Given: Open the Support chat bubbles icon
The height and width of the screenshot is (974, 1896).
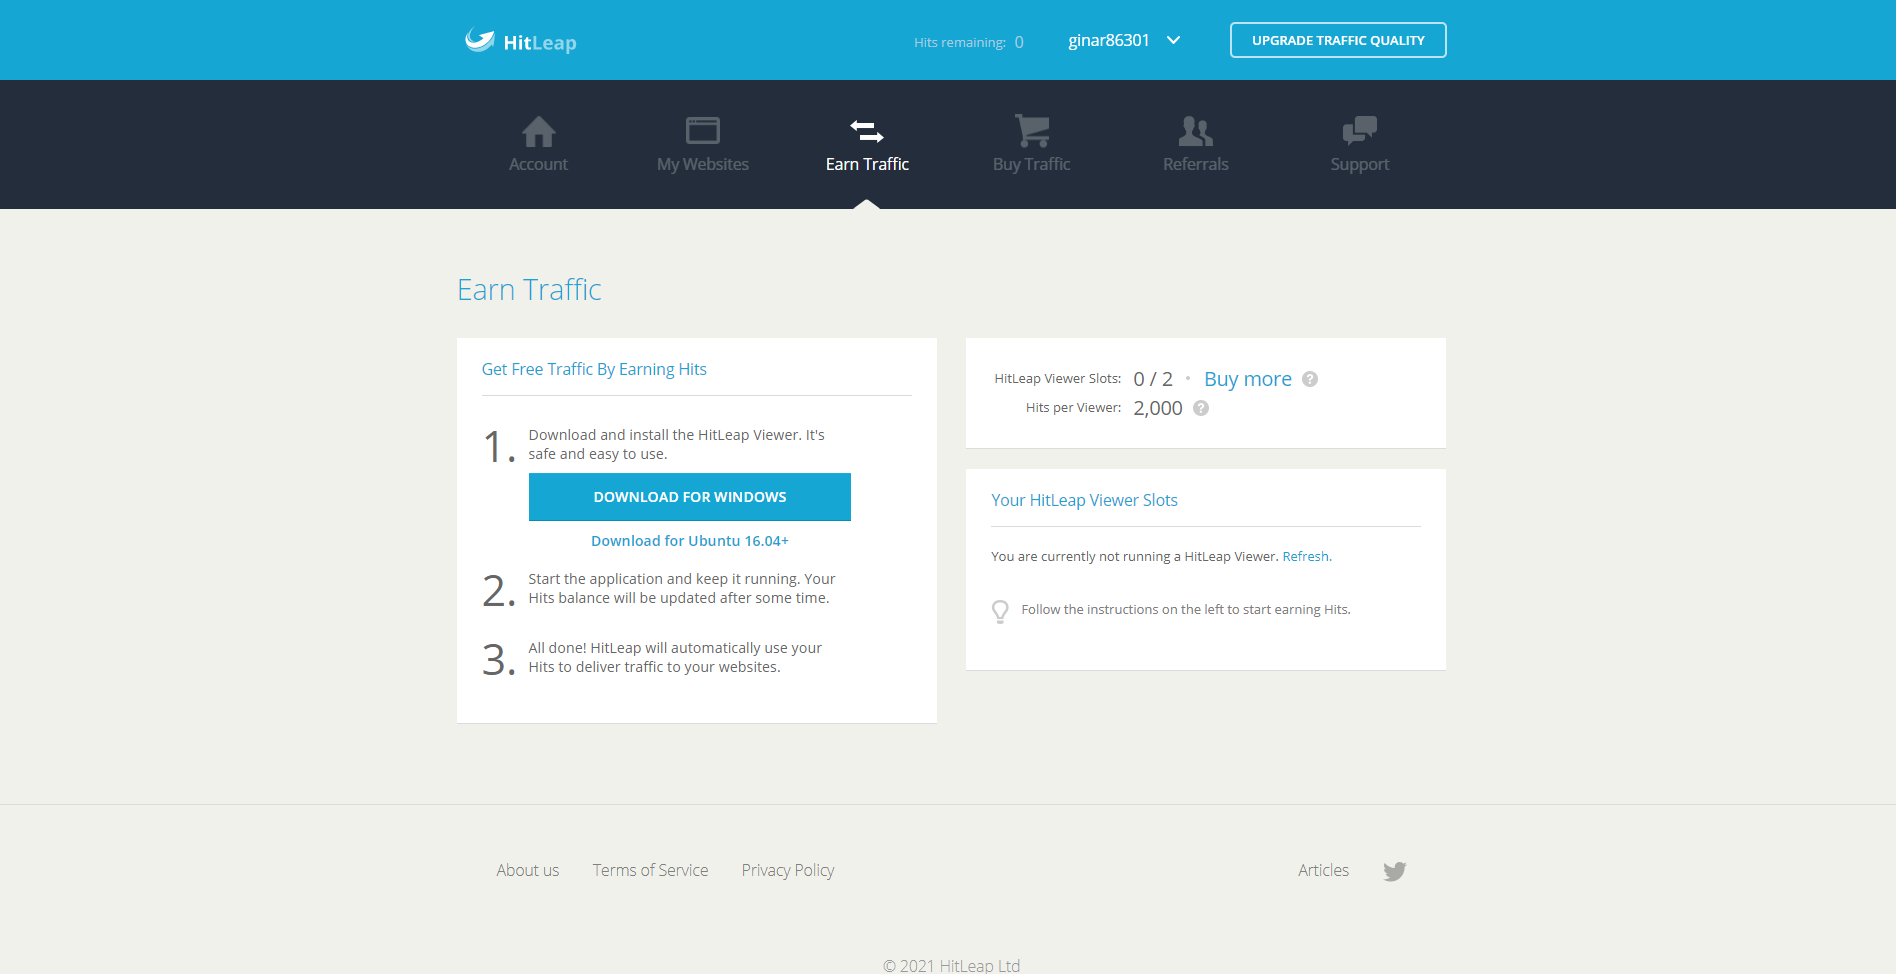Looking at the screenshot, I should pos(1359,131).
